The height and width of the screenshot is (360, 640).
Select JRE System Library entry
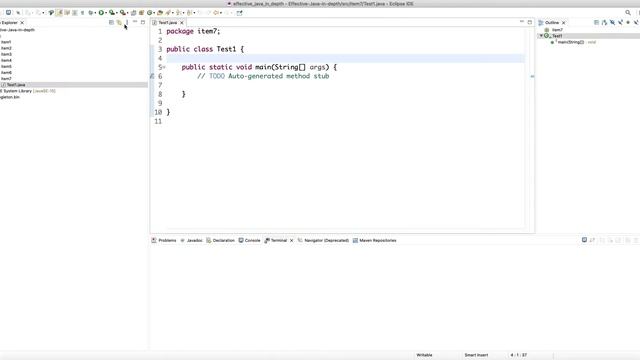click(x=28, y=91)
